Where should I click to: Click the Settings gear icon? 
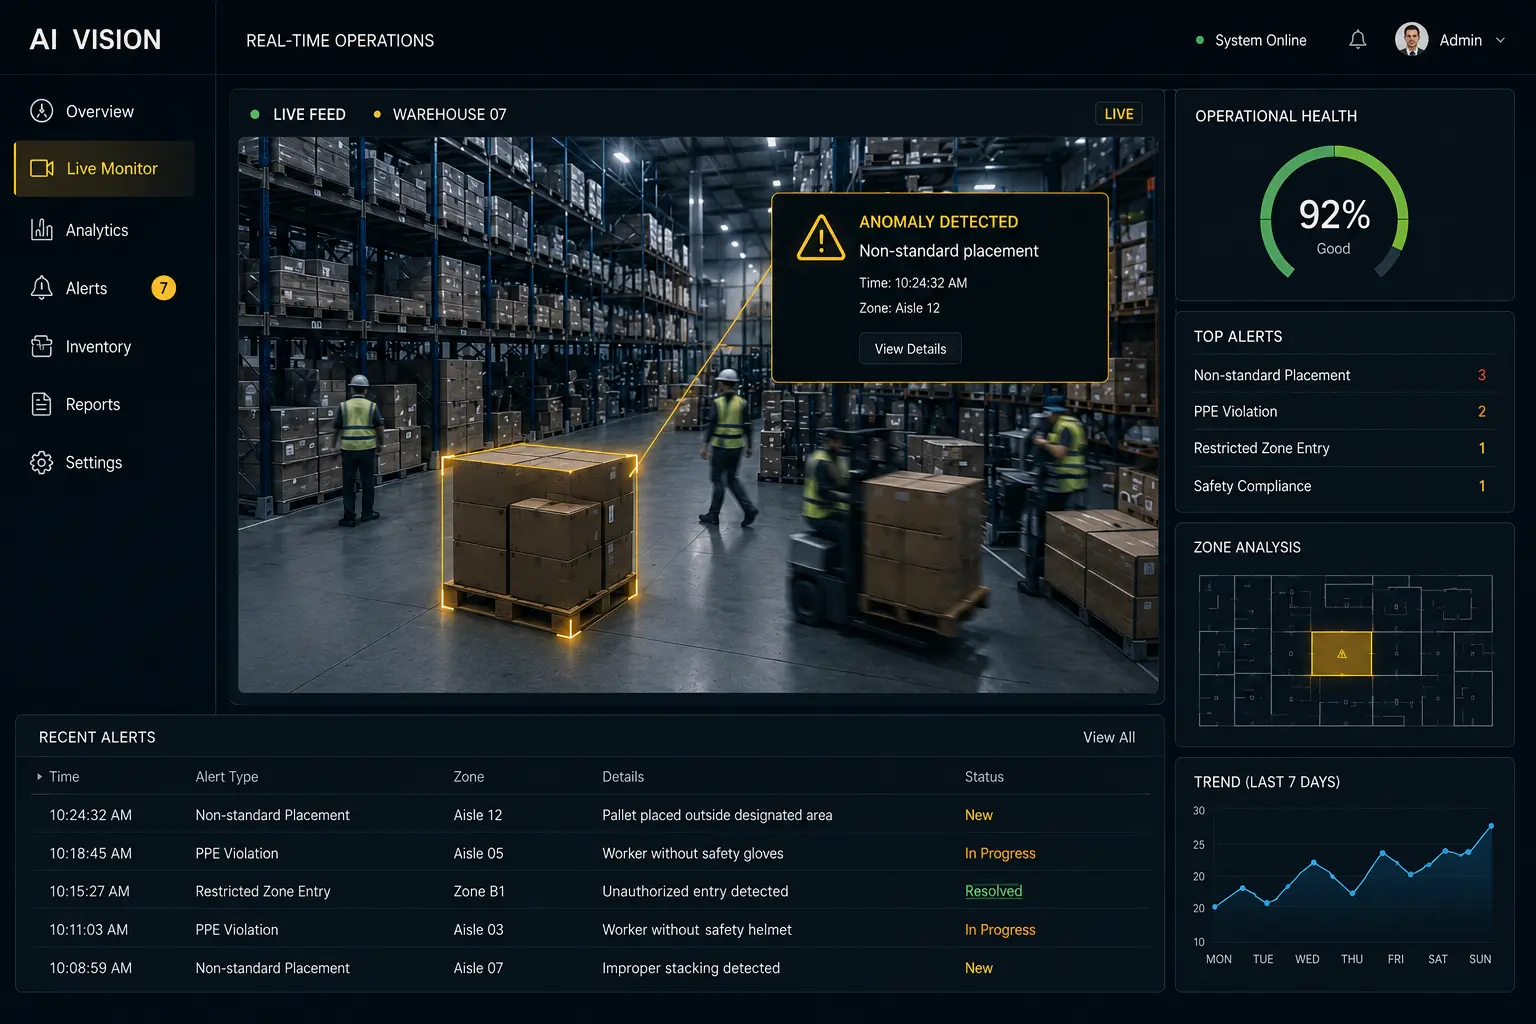(x=42, y=462)
